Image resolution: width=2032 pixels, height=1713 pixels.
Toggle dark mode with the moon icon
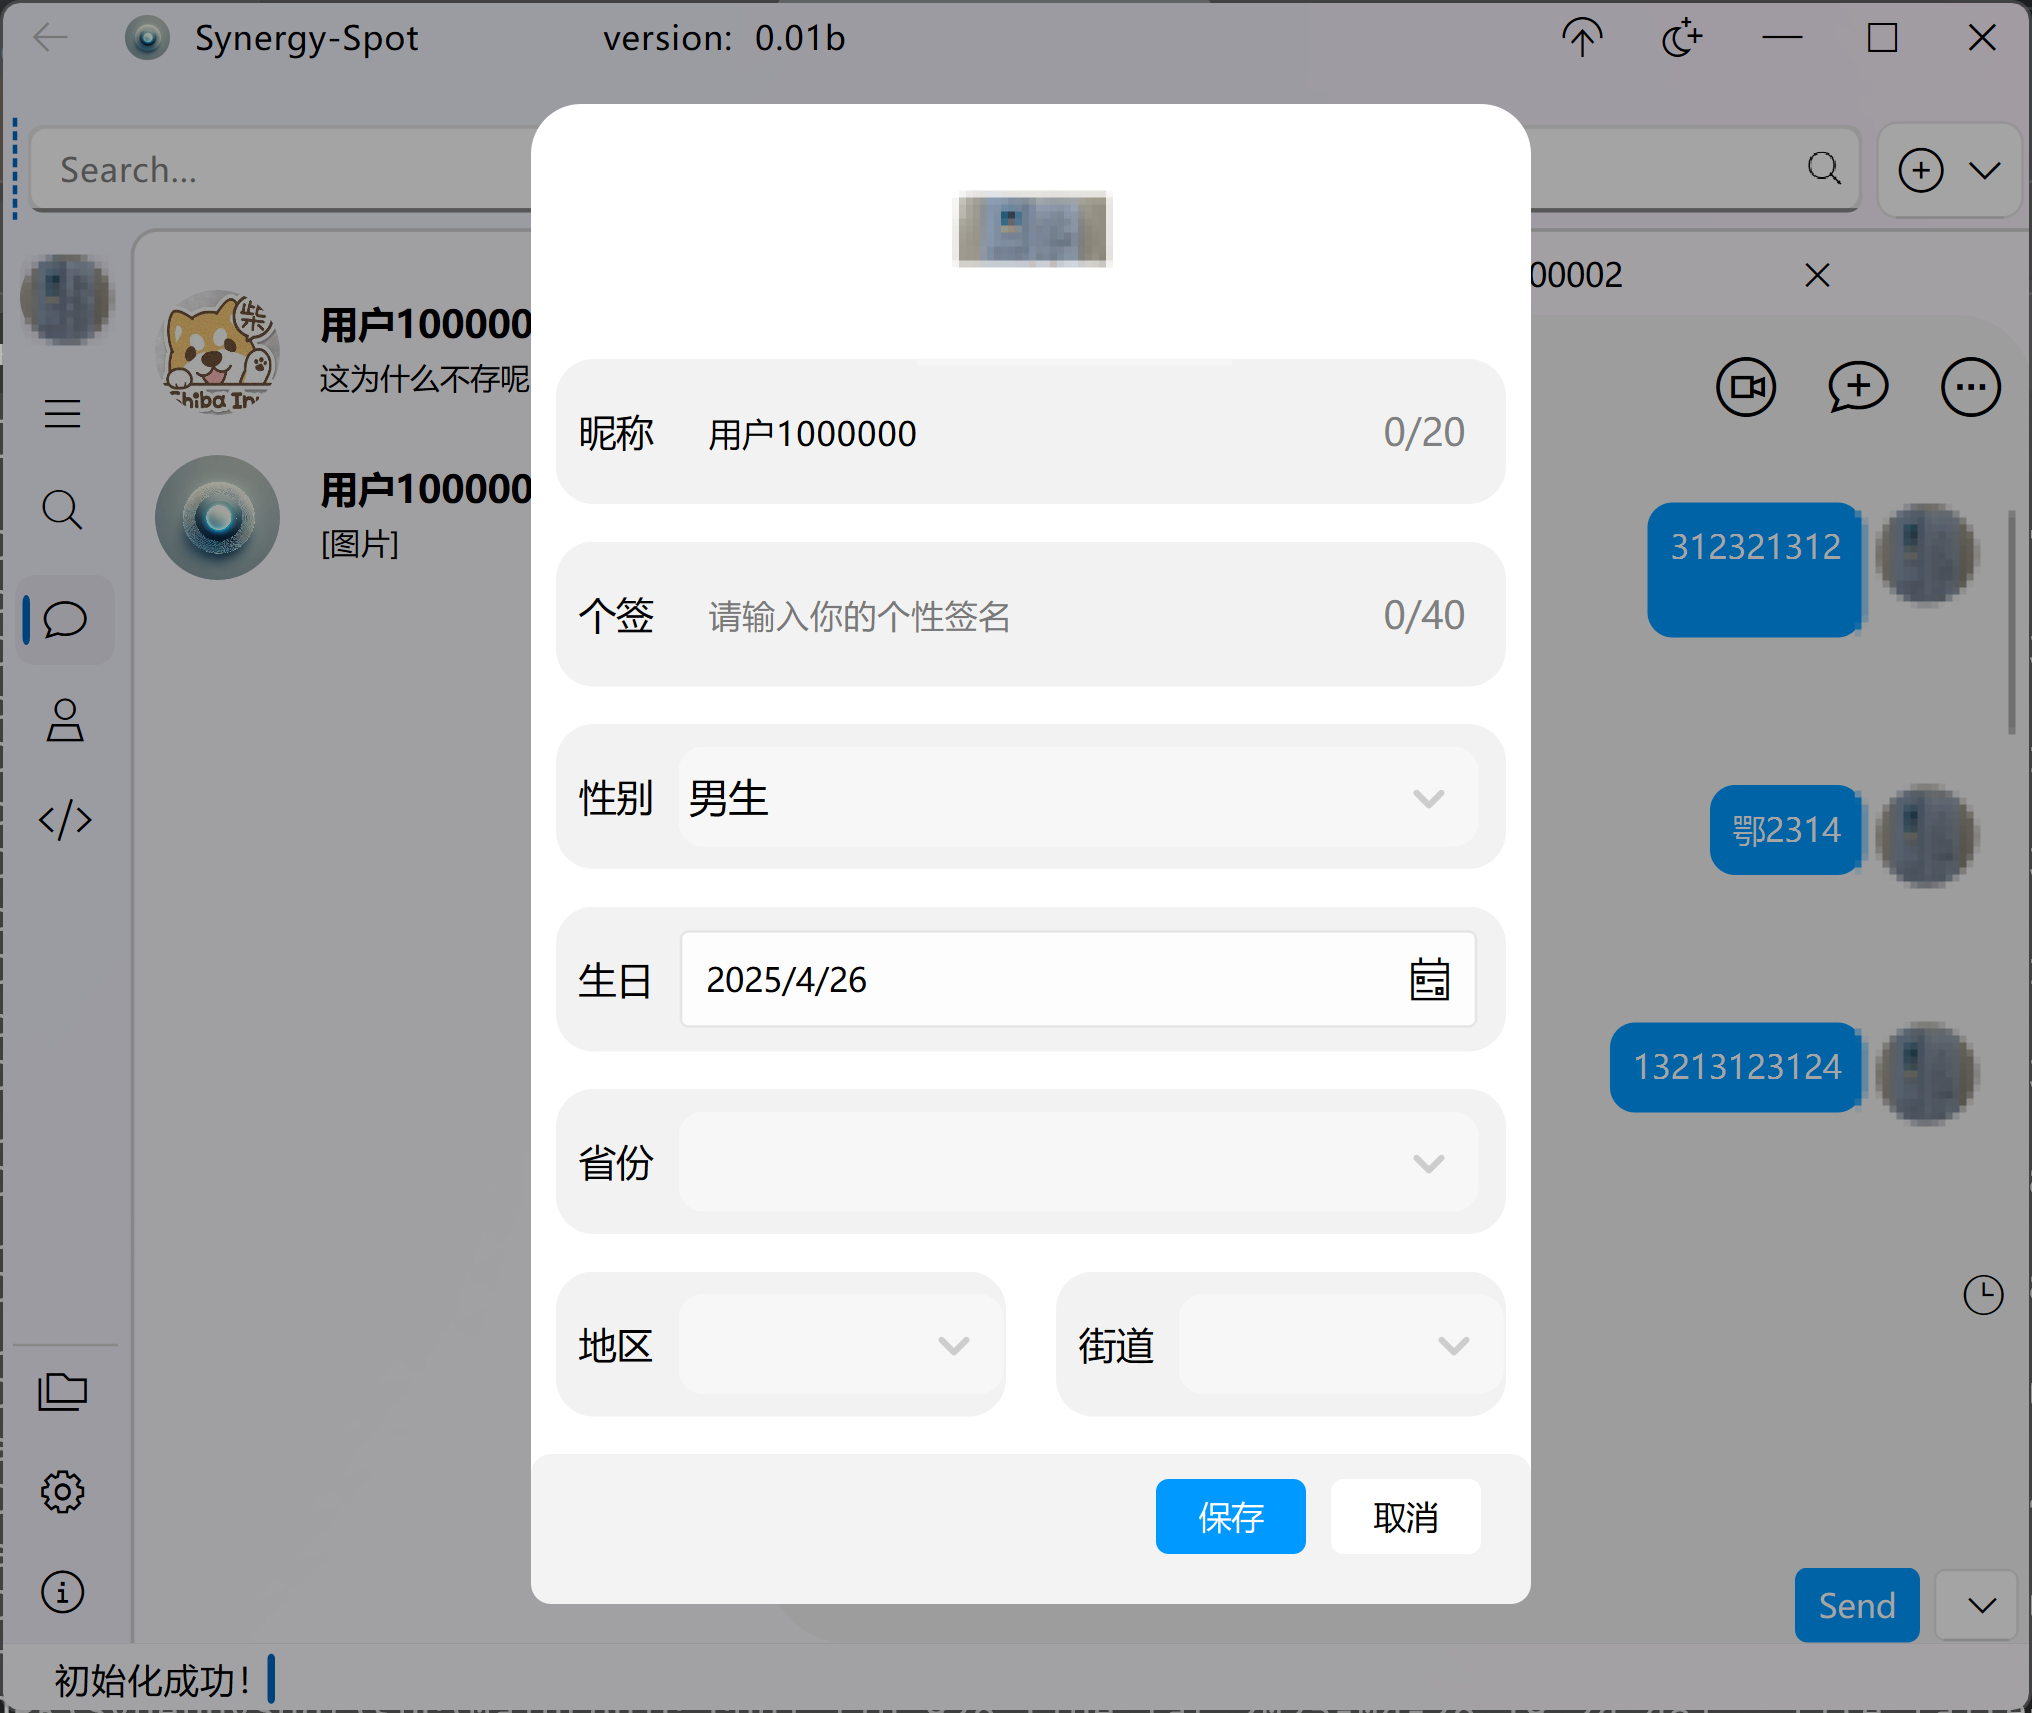[1681, 37]
